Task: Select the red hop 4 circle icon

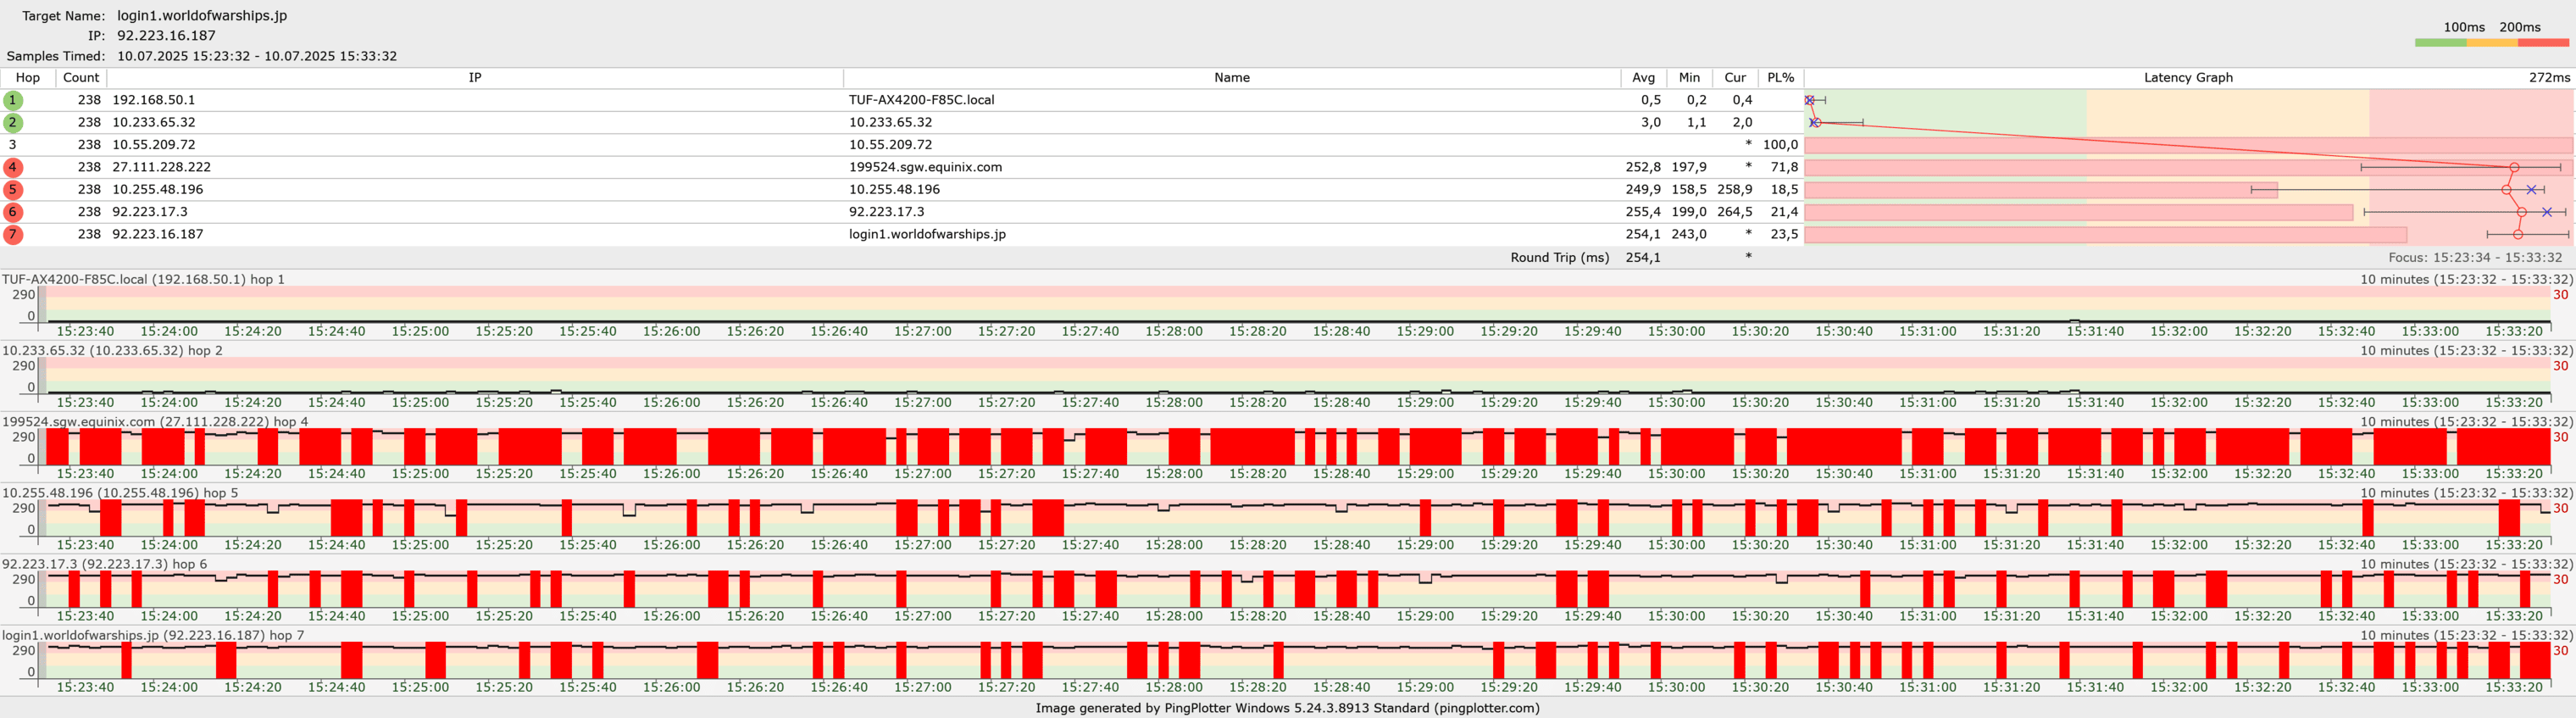Action: pos(13,167)
